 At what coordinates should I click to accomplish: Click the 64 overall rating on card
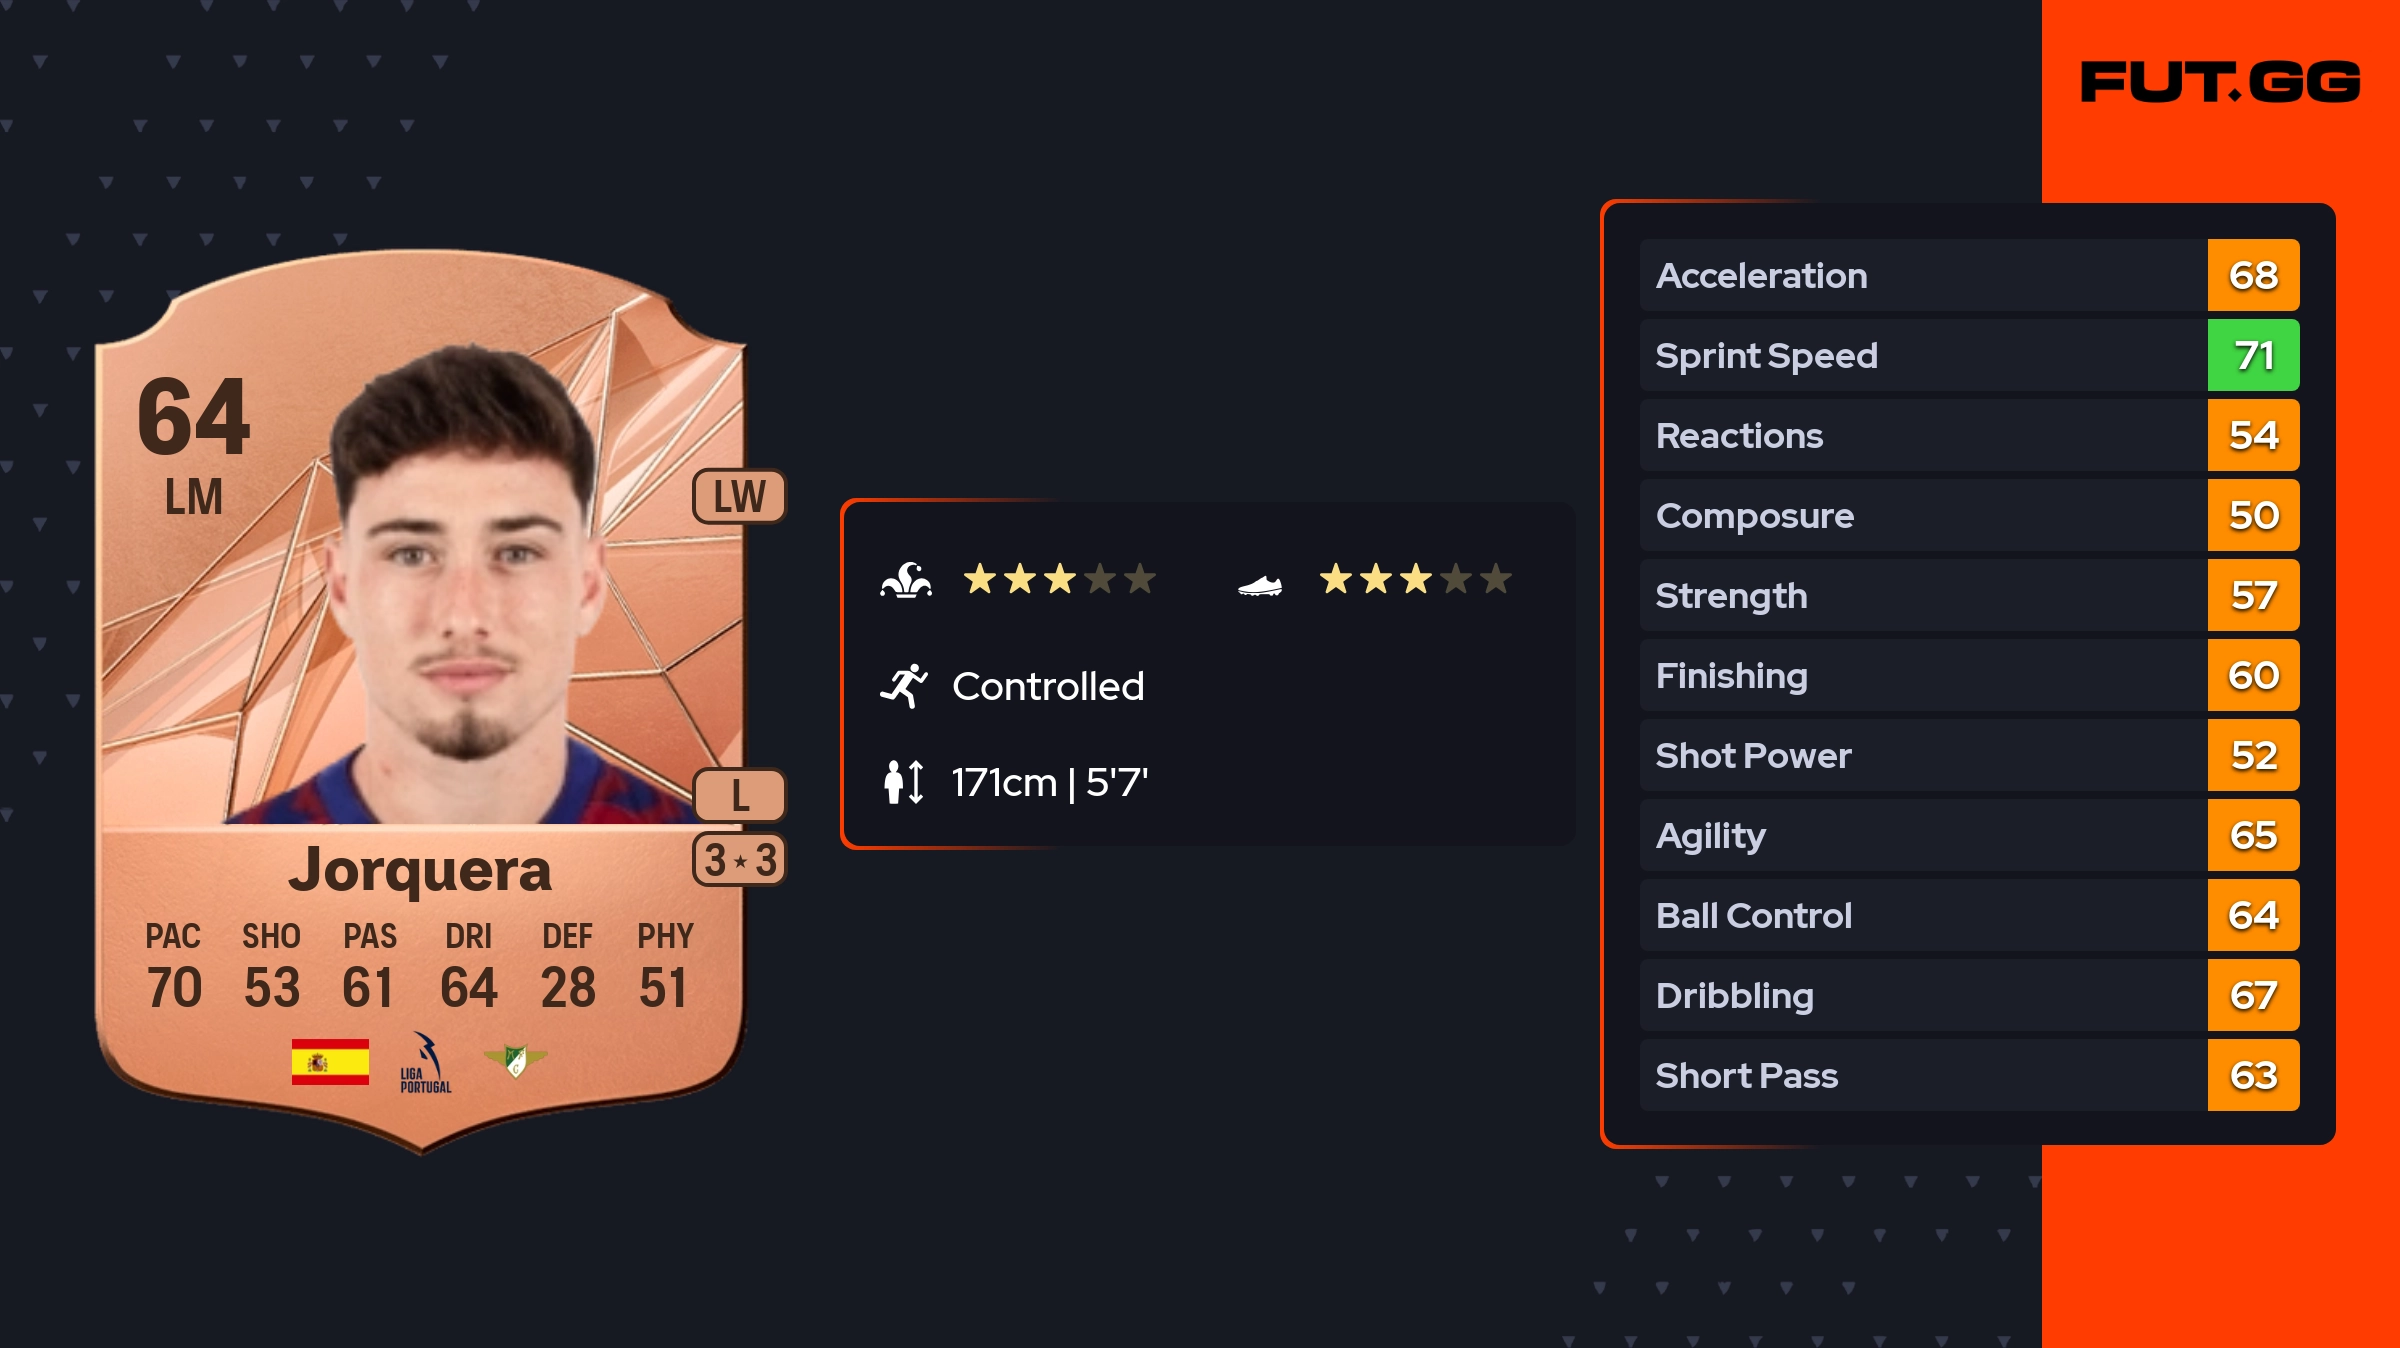(x=194, y=418)
